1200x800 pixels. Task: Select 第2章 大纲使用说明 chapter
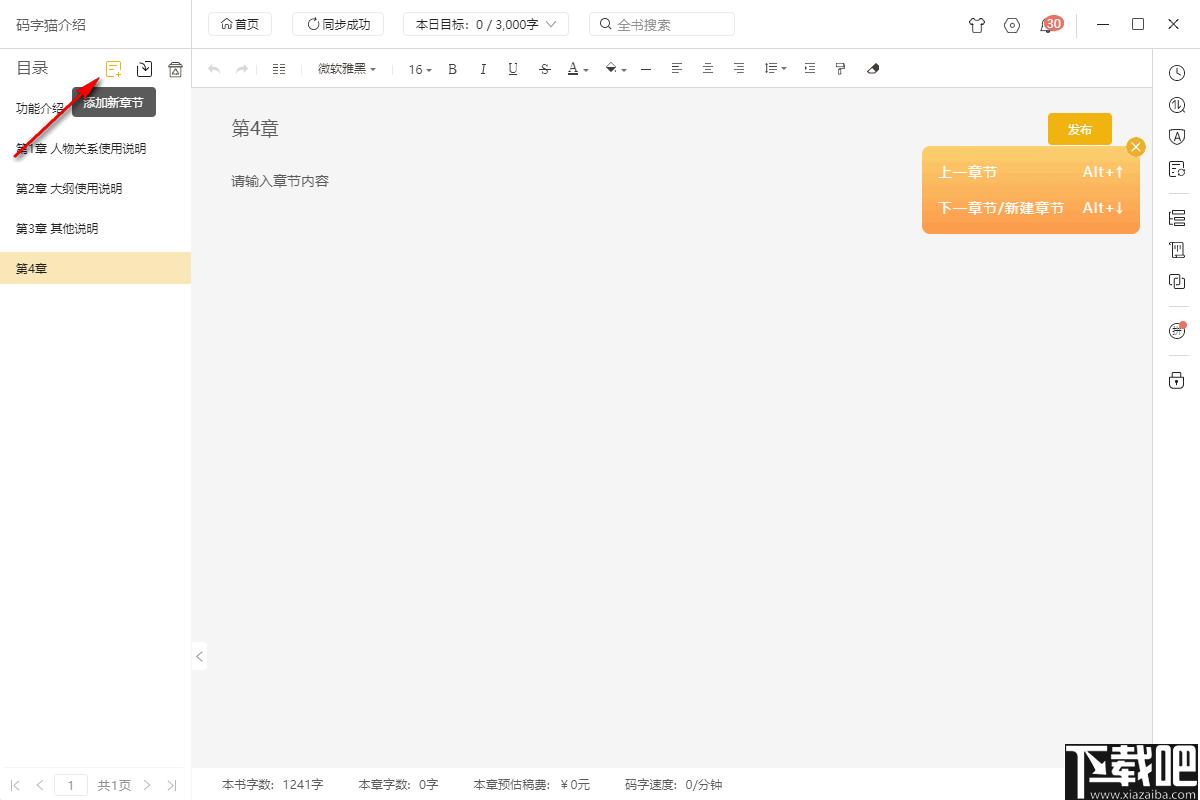(95, 188)
